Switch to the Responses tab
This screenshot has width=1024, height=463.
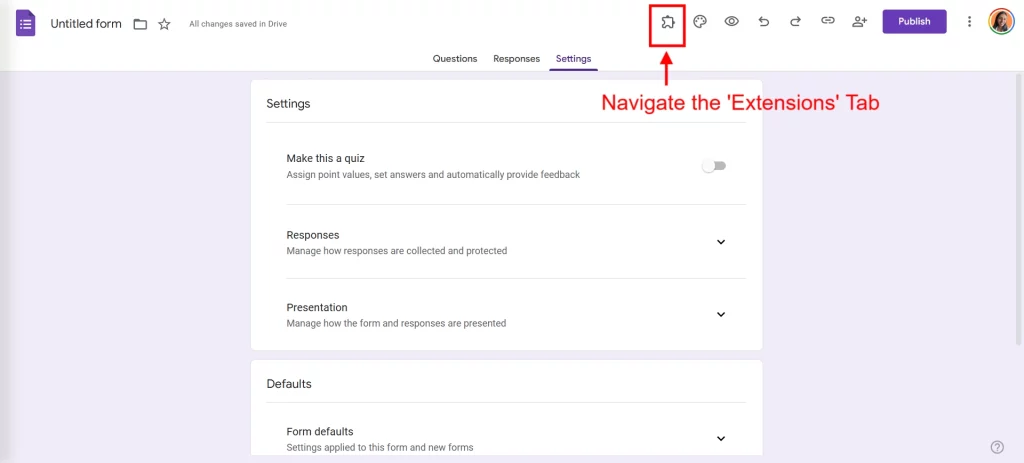[516, 59]
